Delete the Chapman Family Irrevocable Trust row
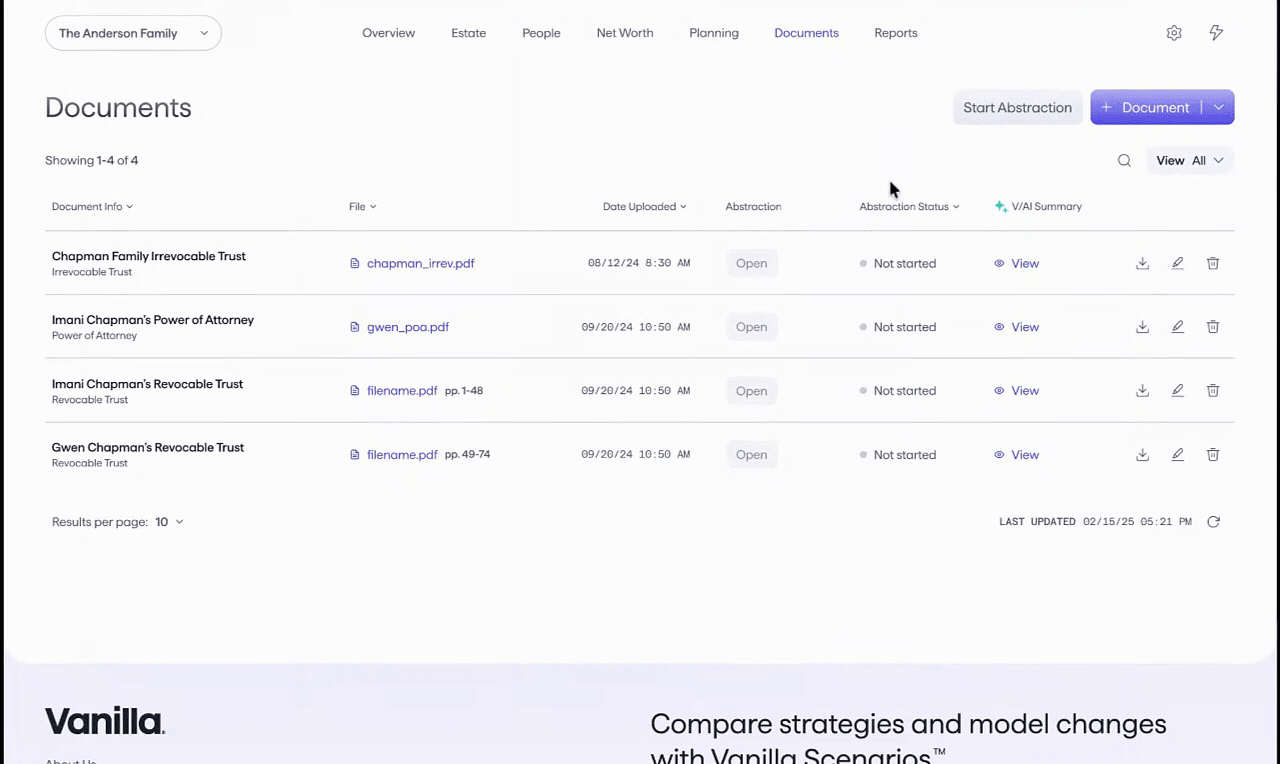 click(x=1212, y=264)
